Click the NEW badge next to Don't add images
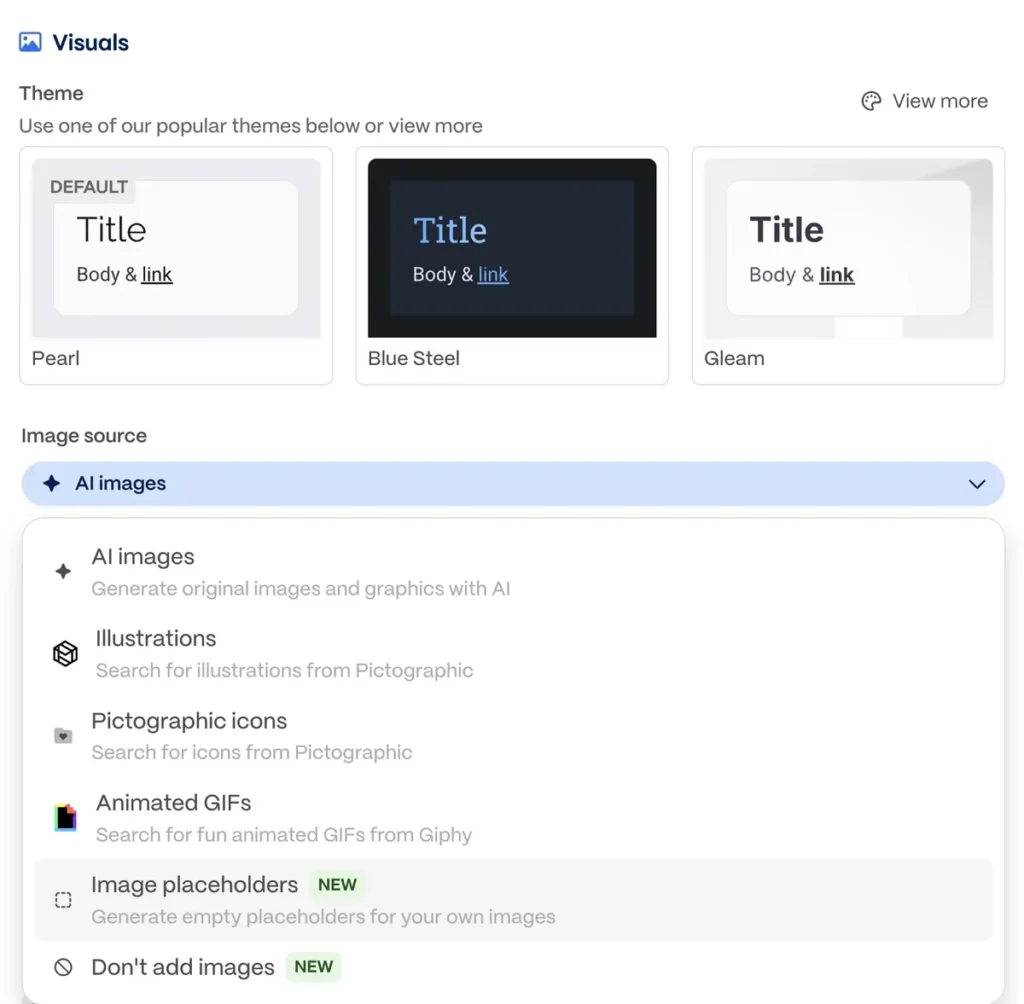The width and height of the screenshot is (1024, 1004). [313, 967]
